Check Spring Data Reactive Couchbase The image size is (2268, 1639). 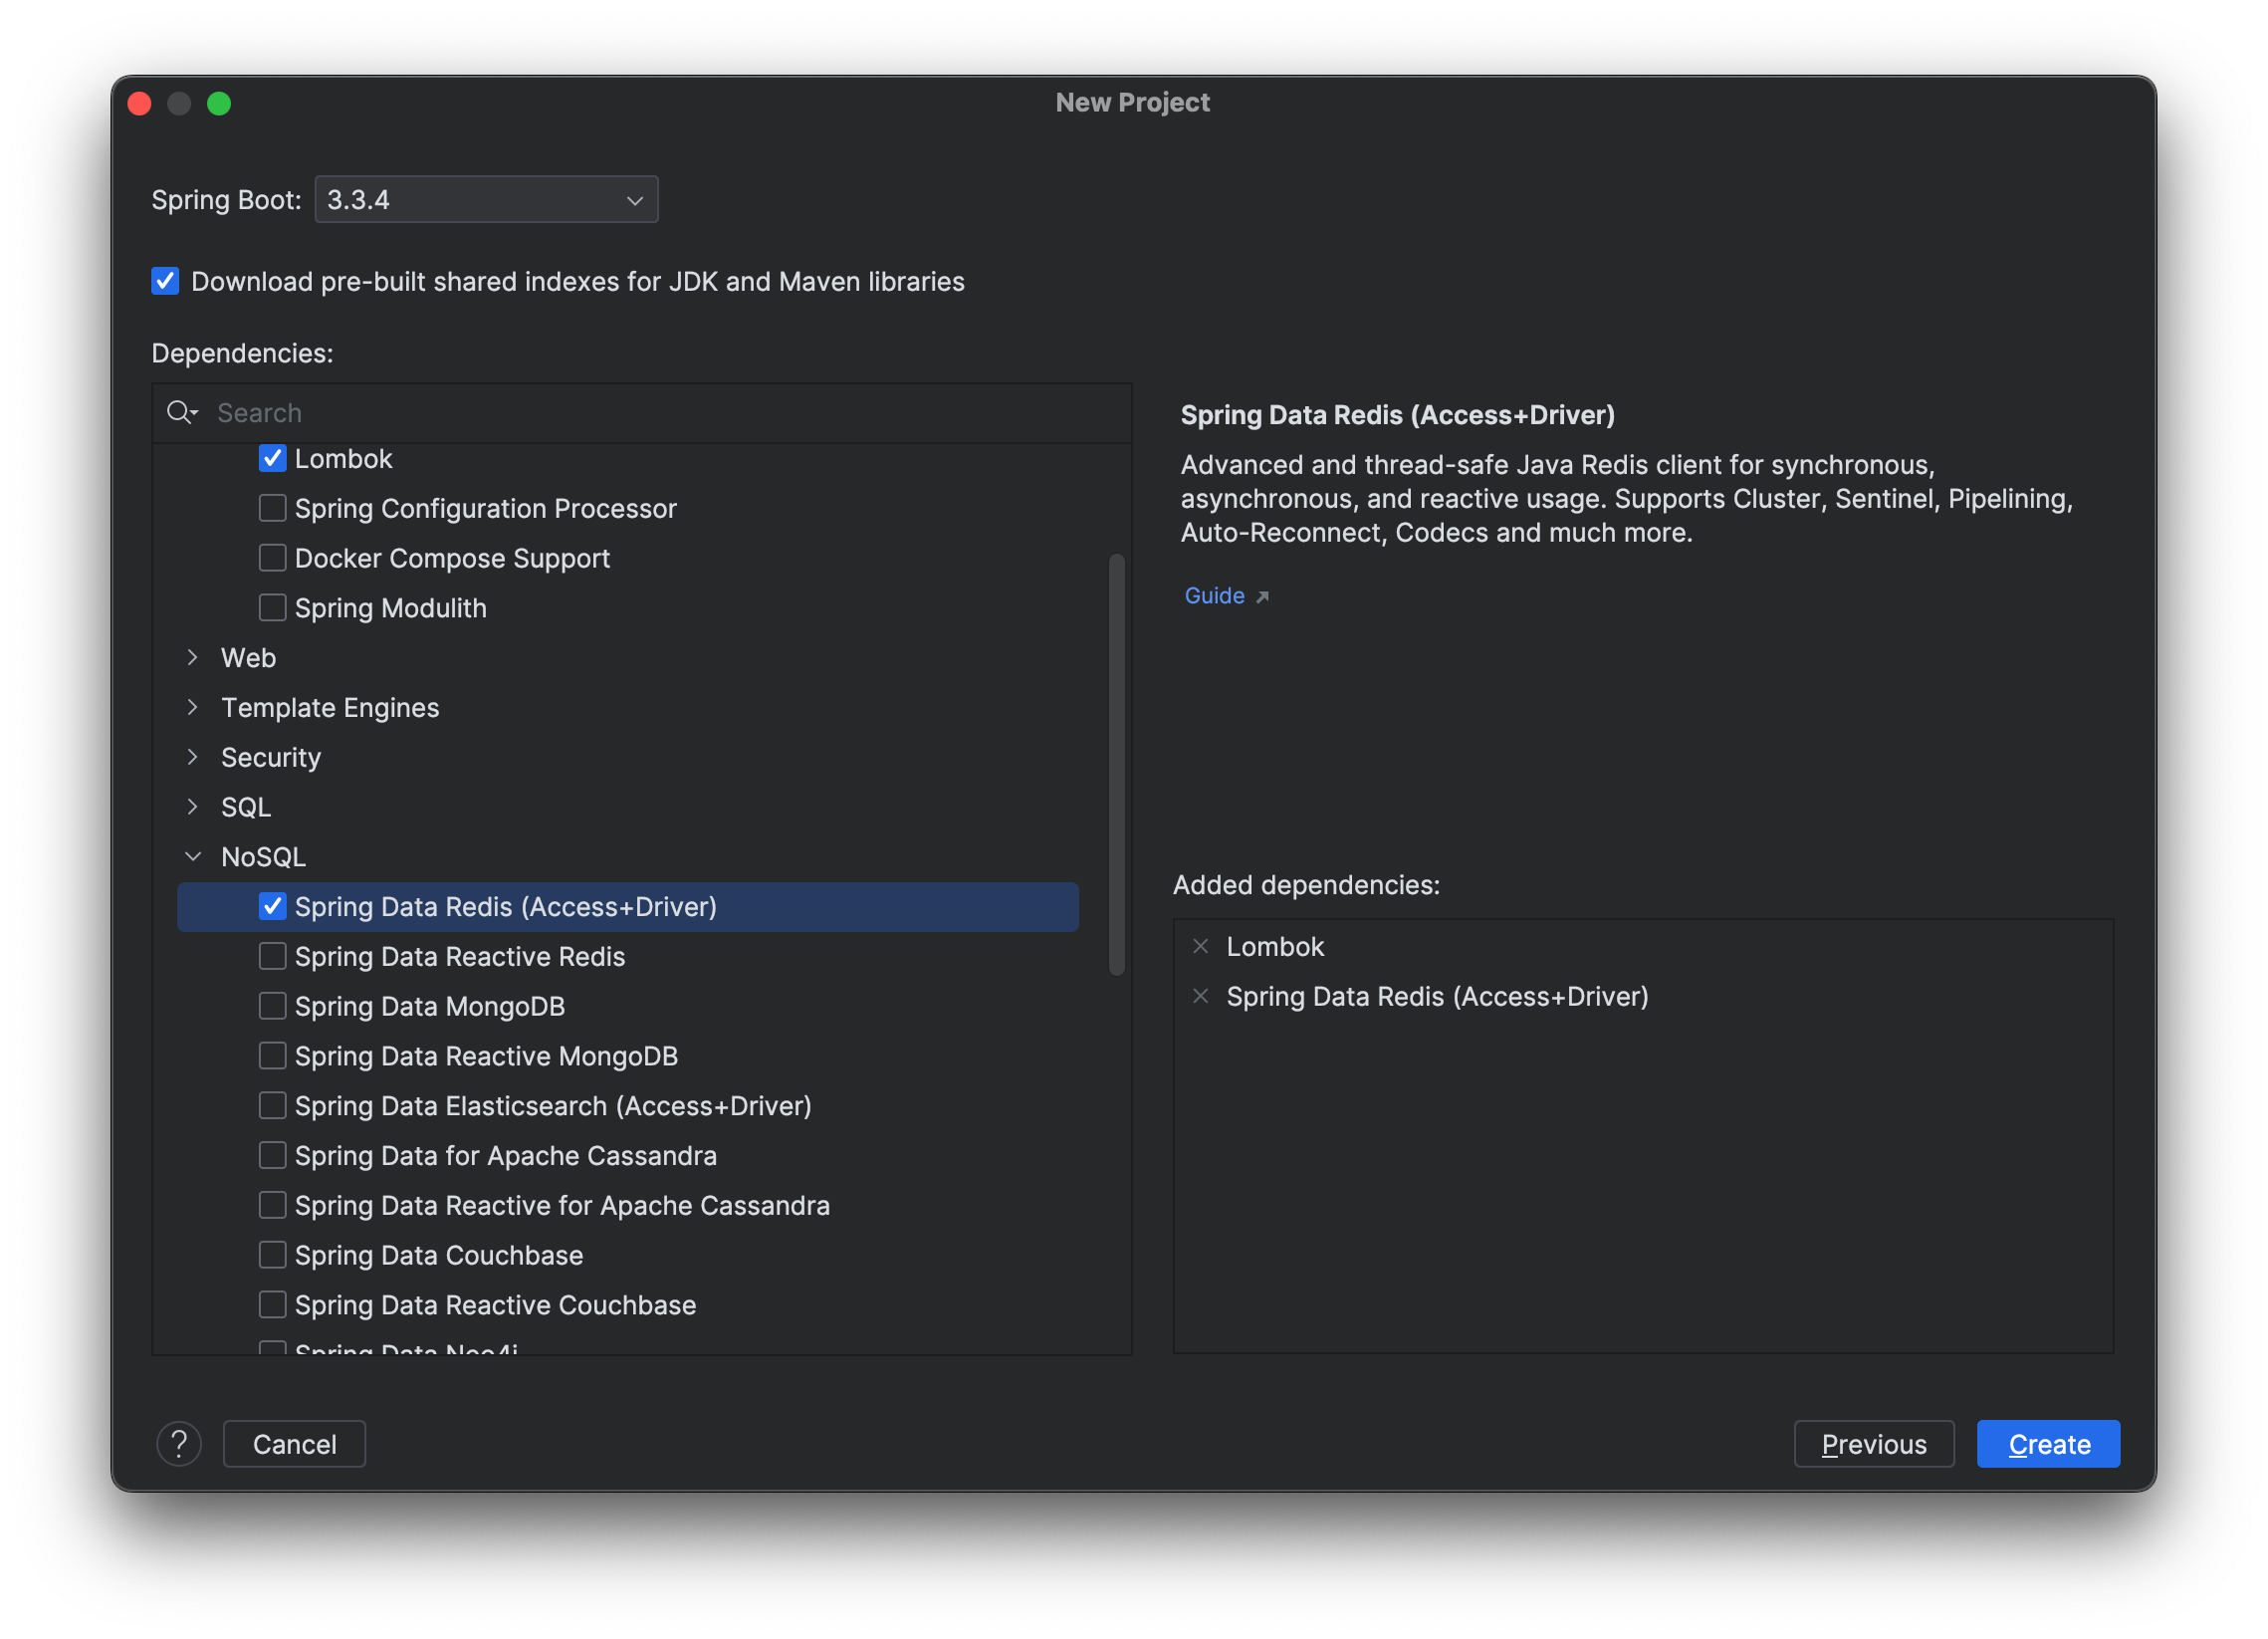click(x=272, y=1306)
